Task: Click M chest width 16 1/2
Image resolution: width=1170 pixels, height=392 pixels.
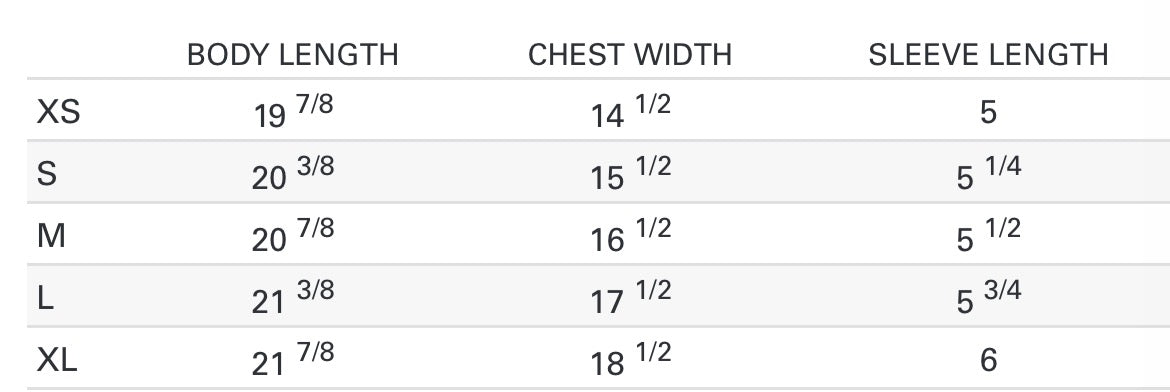Action: [x=631, y=236]
